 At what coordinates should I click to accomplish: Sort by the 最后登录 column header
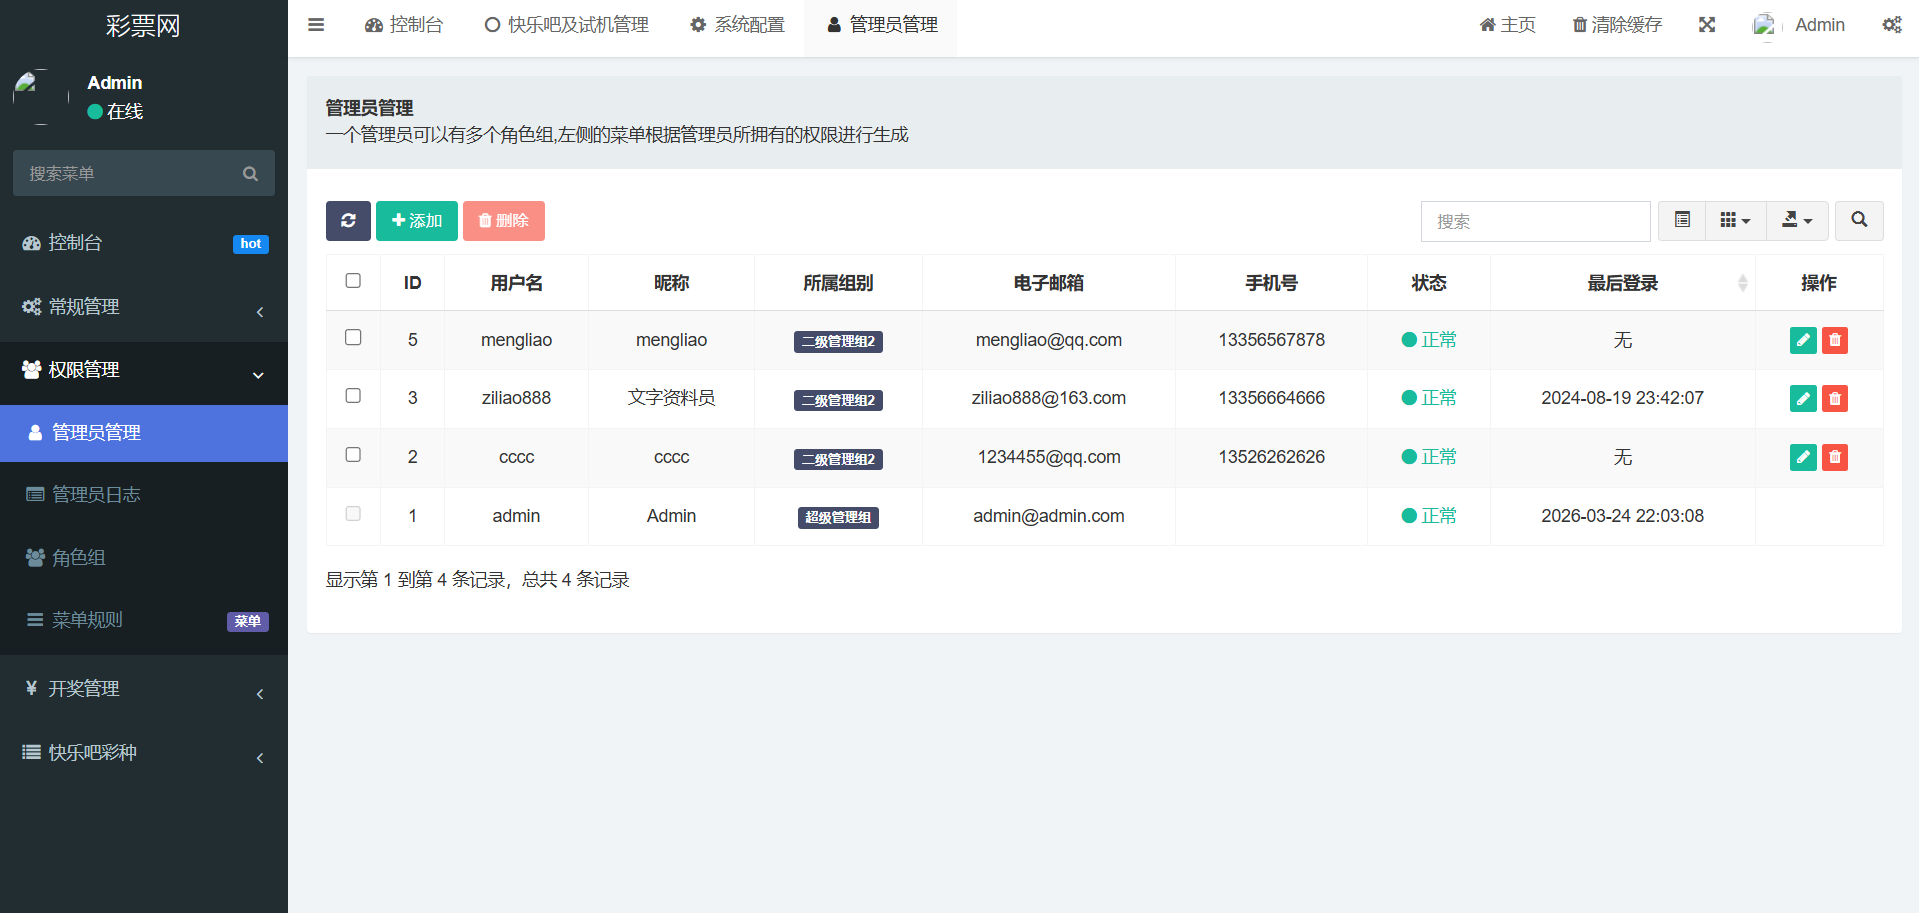point(1622,283)
